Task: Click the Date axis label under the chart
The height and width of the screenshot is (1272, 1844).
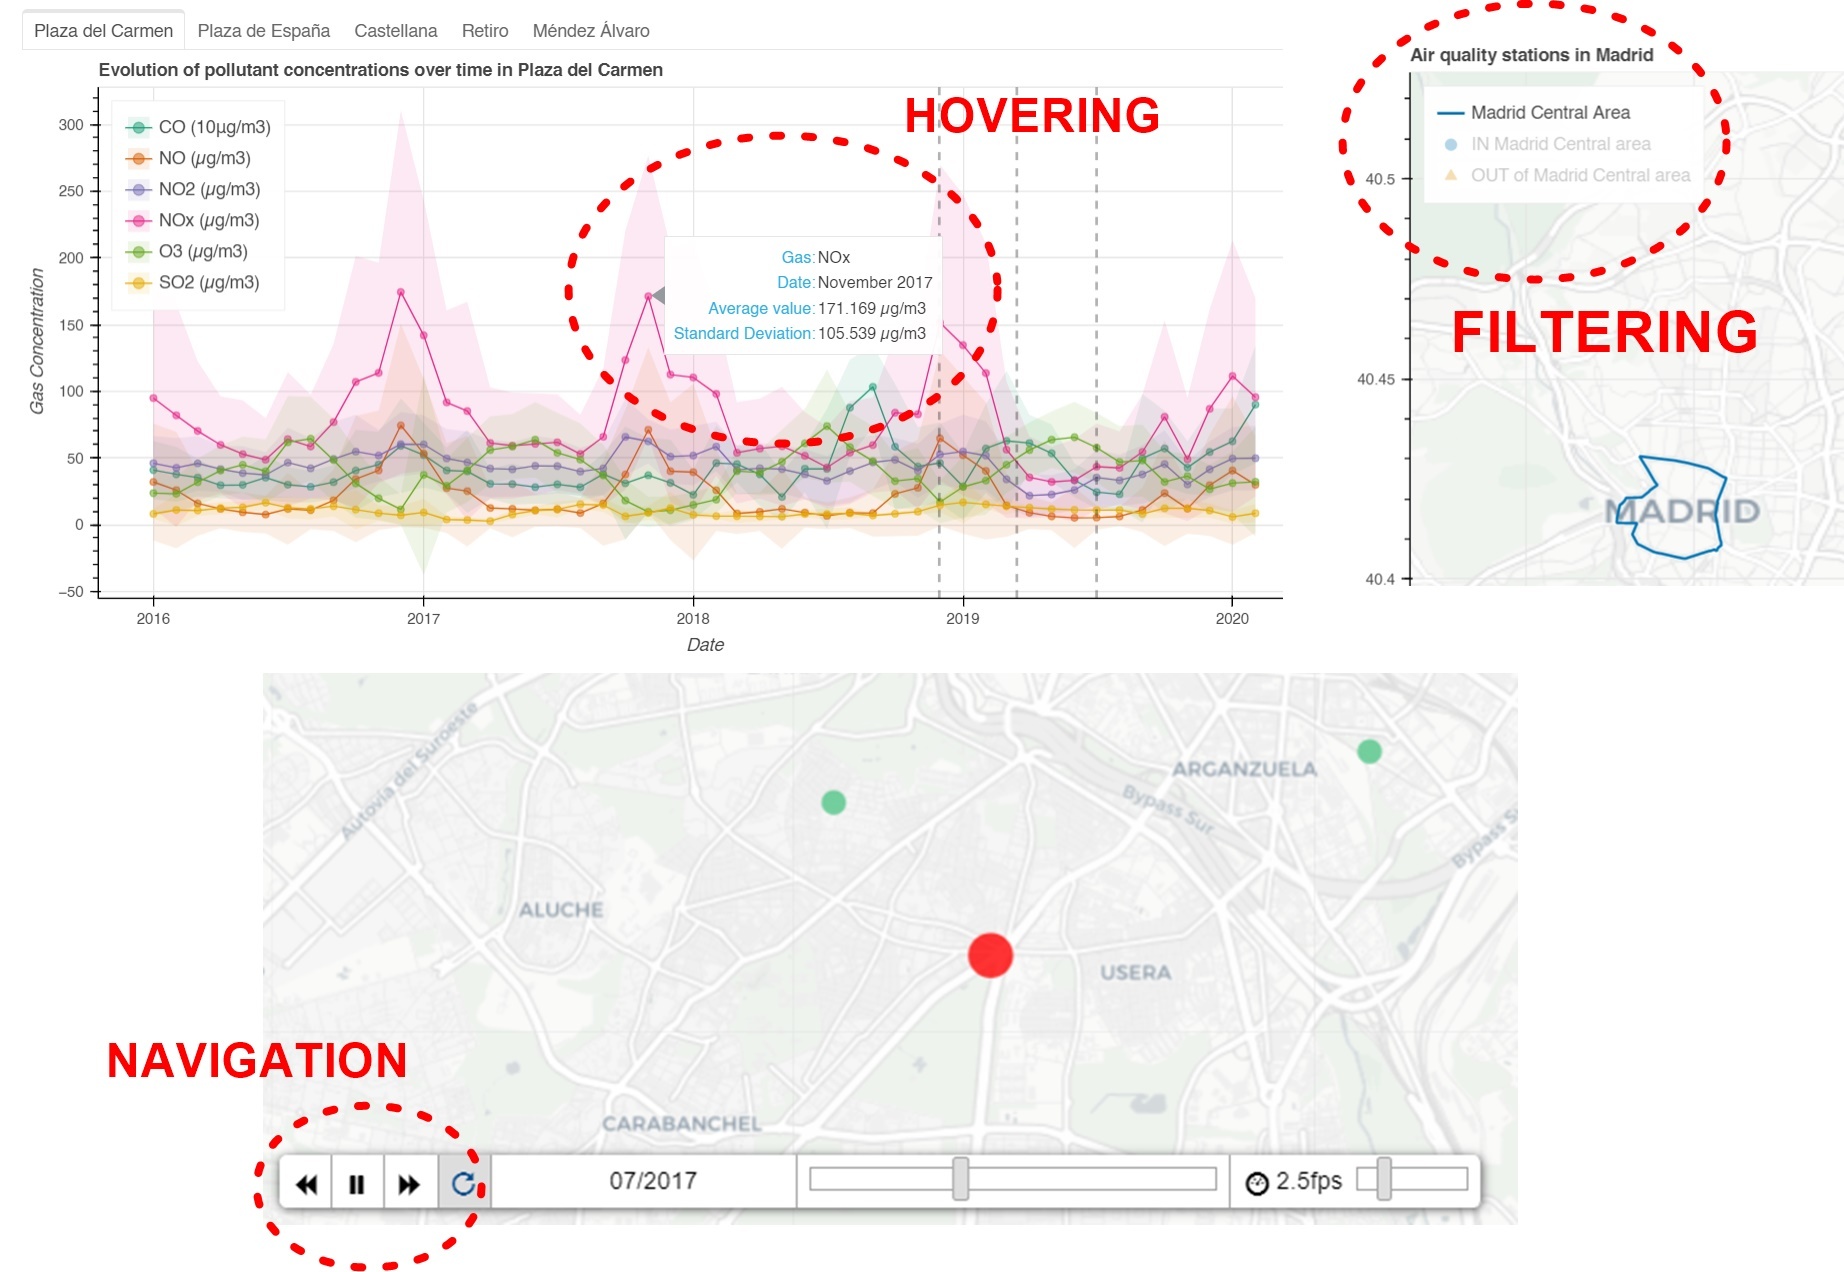Action: pyautogui.click(x=705, y=645)
